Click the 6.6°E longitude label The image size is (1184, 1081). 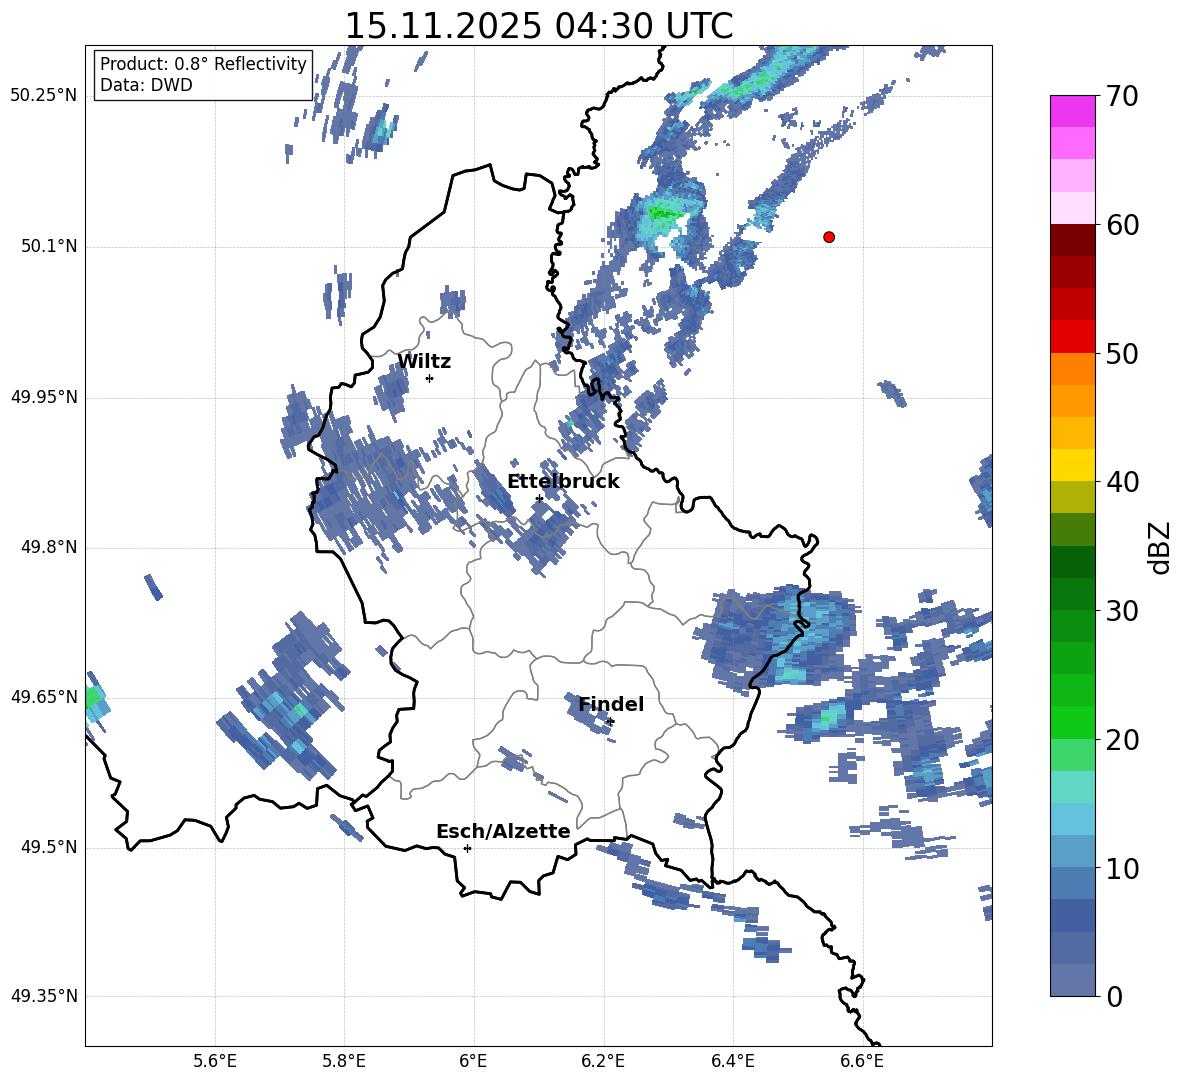tap(862, 1061)
